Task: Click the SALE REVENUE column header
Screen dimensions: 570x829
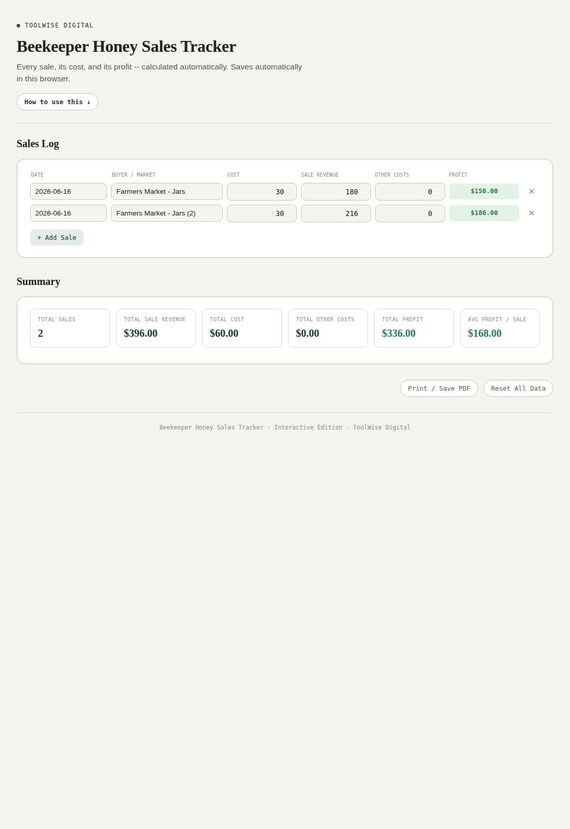Action: tap(320, 174)
